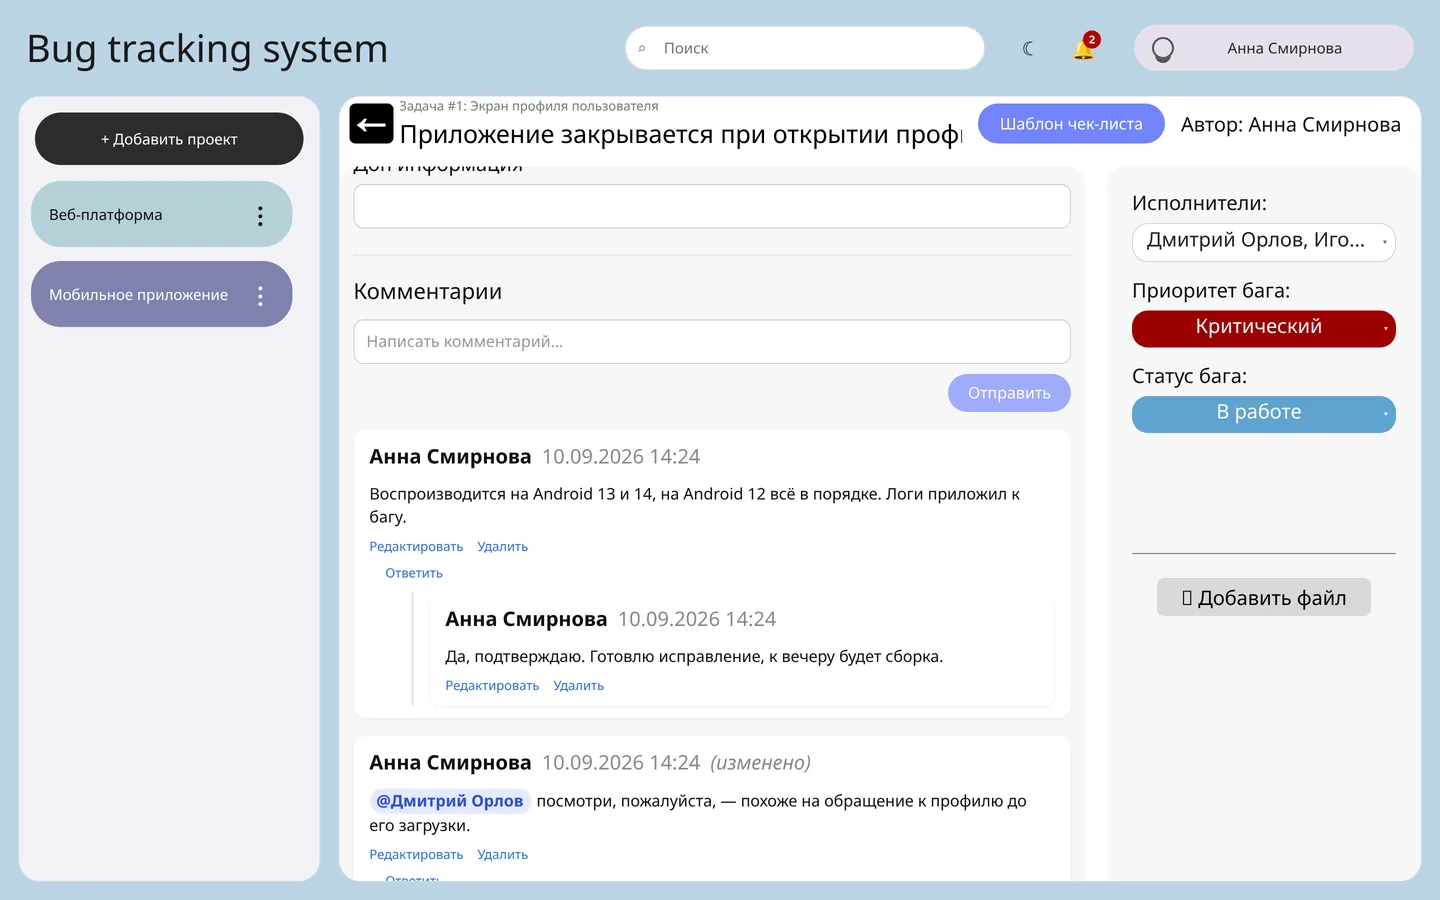
Task: Click the Задача #1 breadcrumb text
Action: (x=529, y=106)
